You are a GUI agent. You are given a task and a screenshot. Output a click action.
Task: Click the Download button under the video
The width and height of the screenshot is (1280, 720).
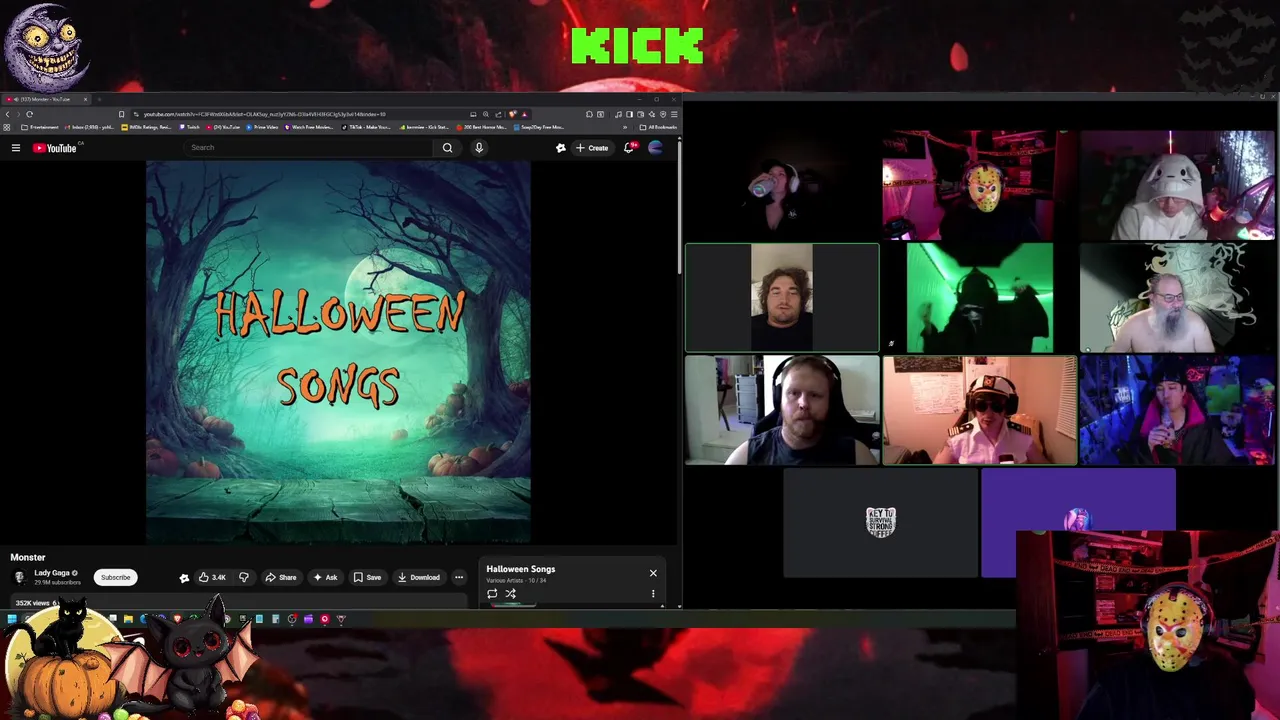418,577
